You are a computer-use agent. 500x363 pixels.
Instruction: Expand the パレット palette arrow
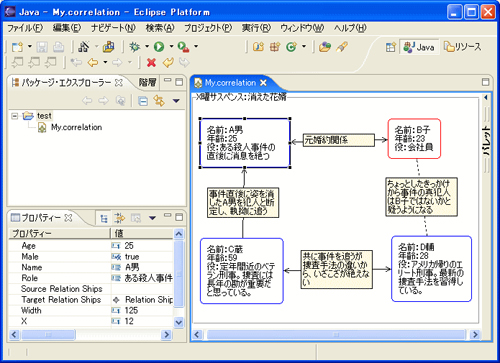(x=486, y=98)
